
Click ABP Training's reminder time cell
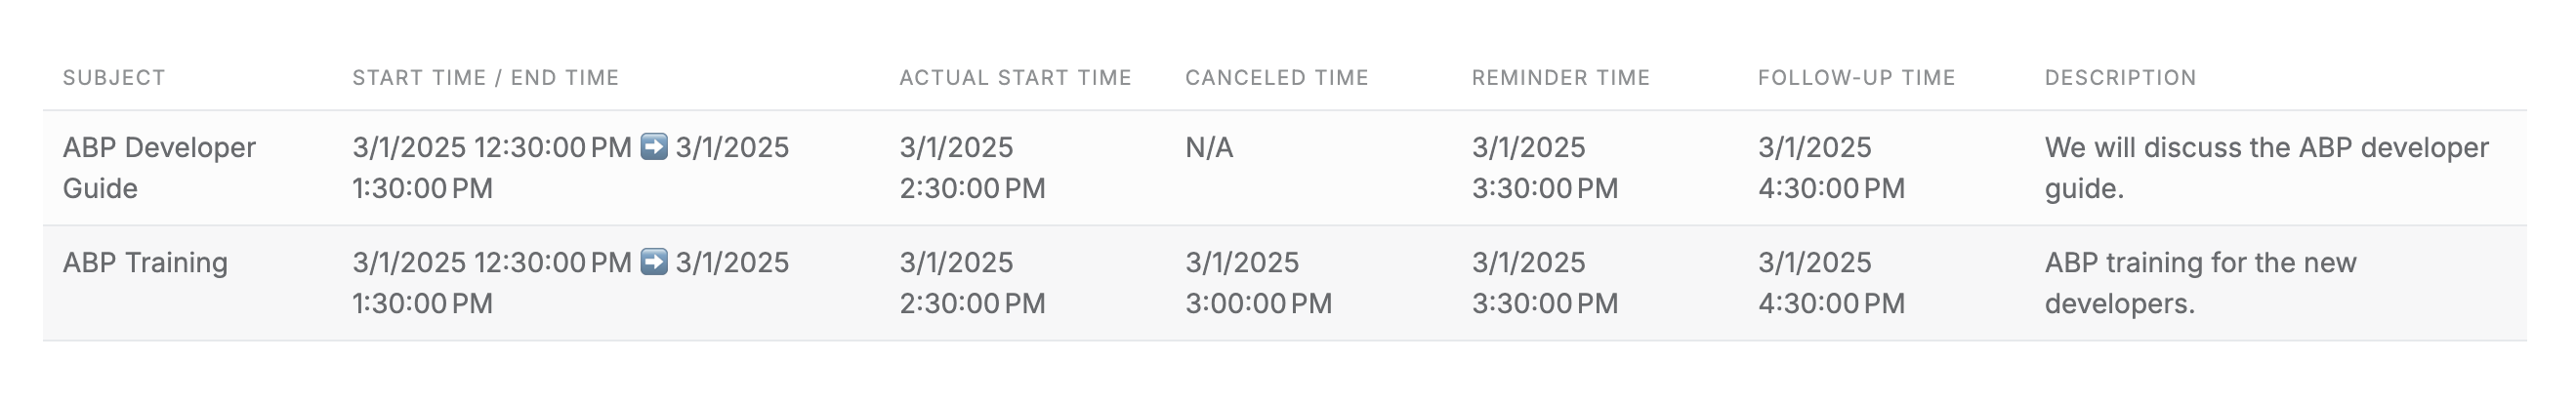point(1544,283)
